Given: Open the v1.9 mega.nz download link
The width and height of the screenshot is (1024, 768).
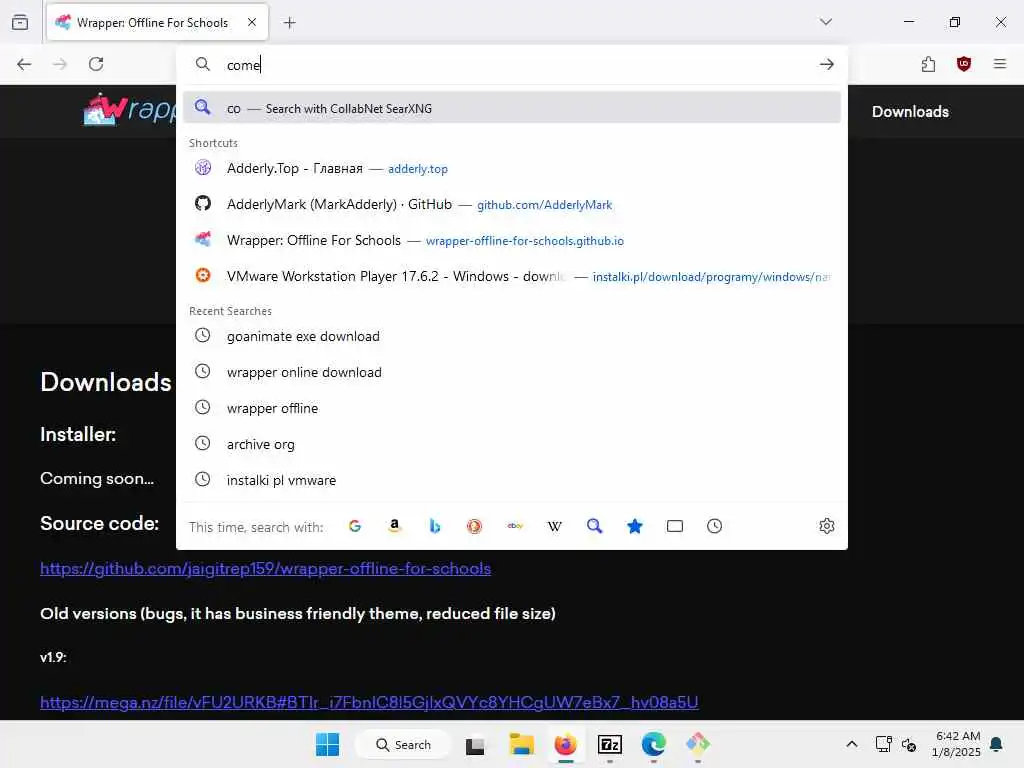Looking at the screenshot, I should pos(369,702).
